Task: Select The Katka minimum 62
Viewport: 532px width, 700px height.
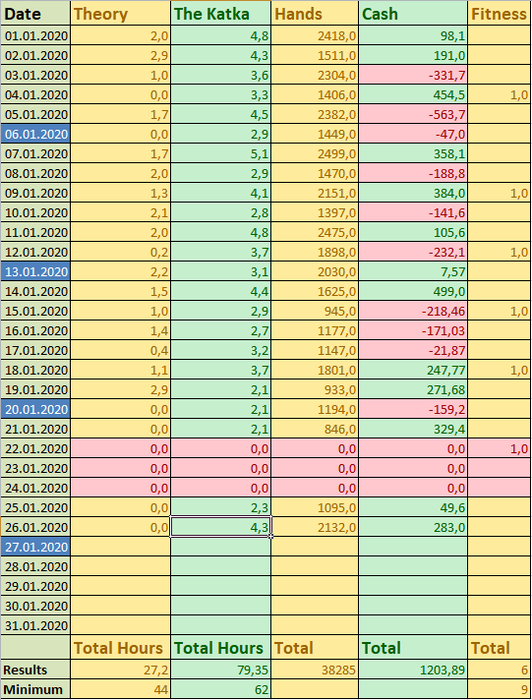Action: 220,689
